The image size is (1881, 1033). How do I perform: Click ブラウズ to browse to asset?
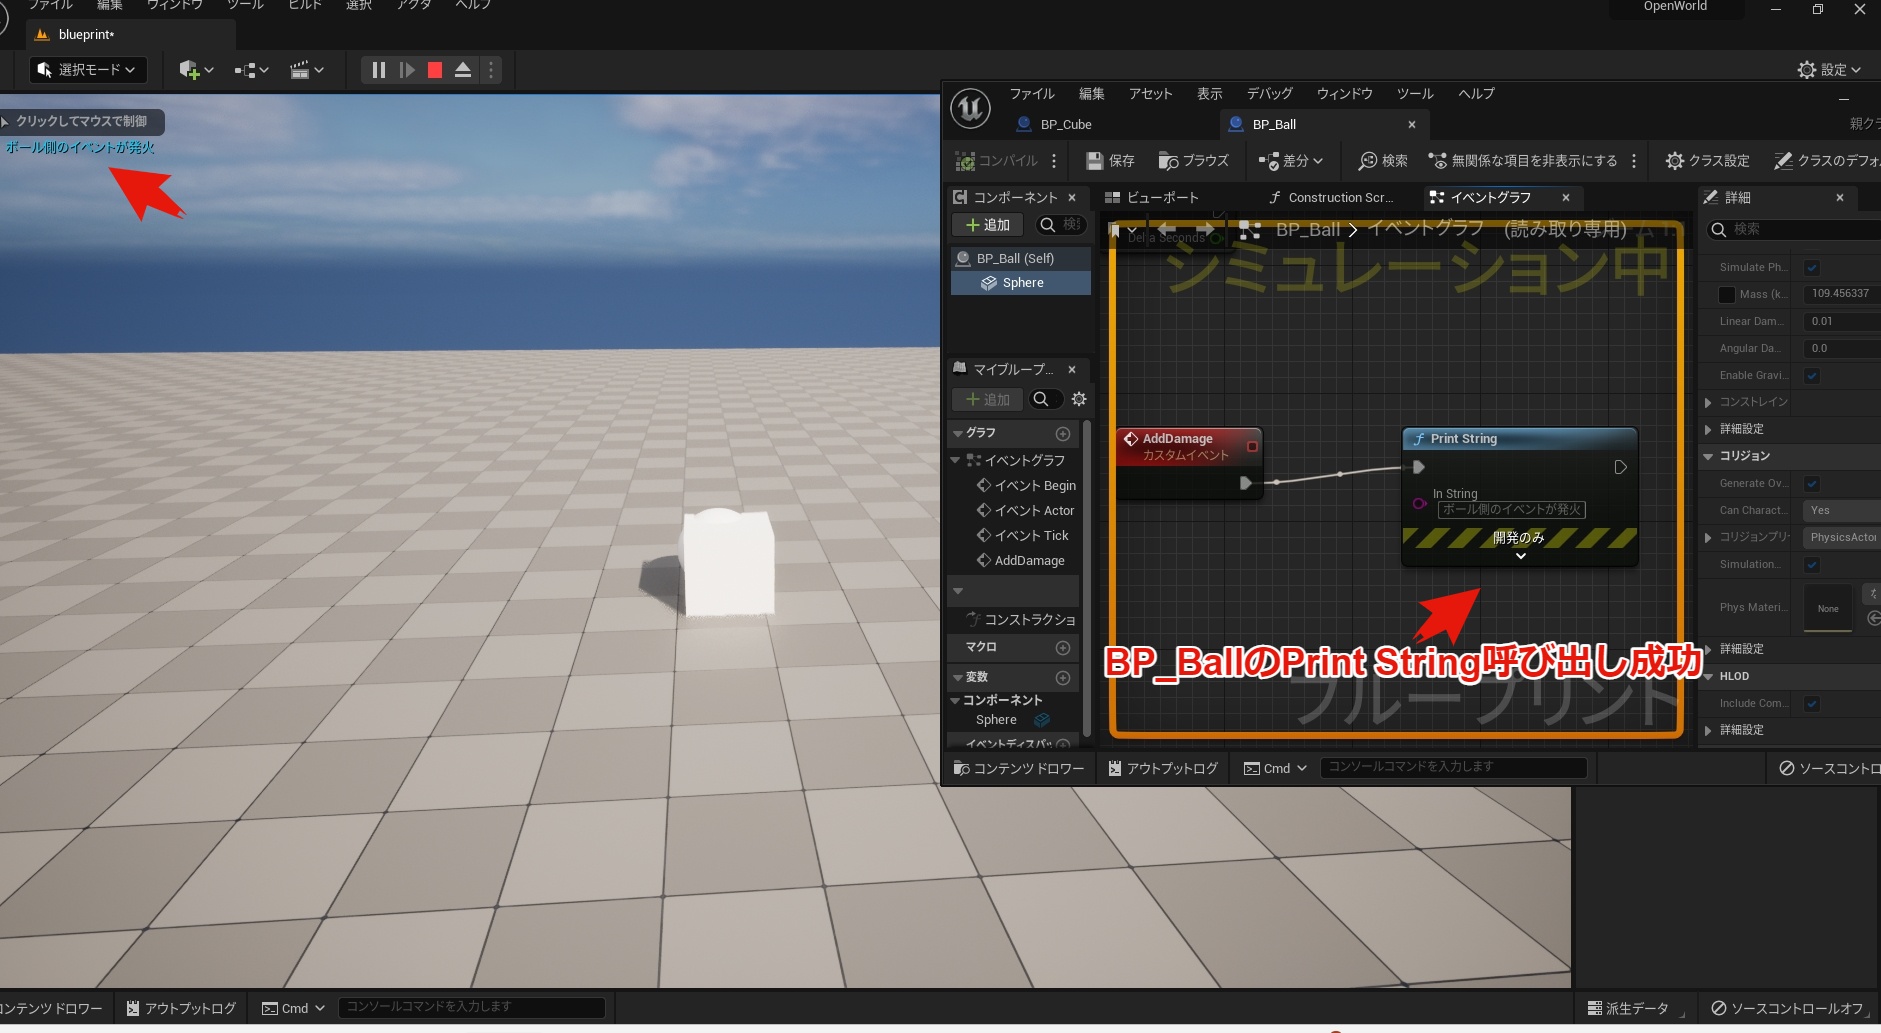tap(1194, 161)
